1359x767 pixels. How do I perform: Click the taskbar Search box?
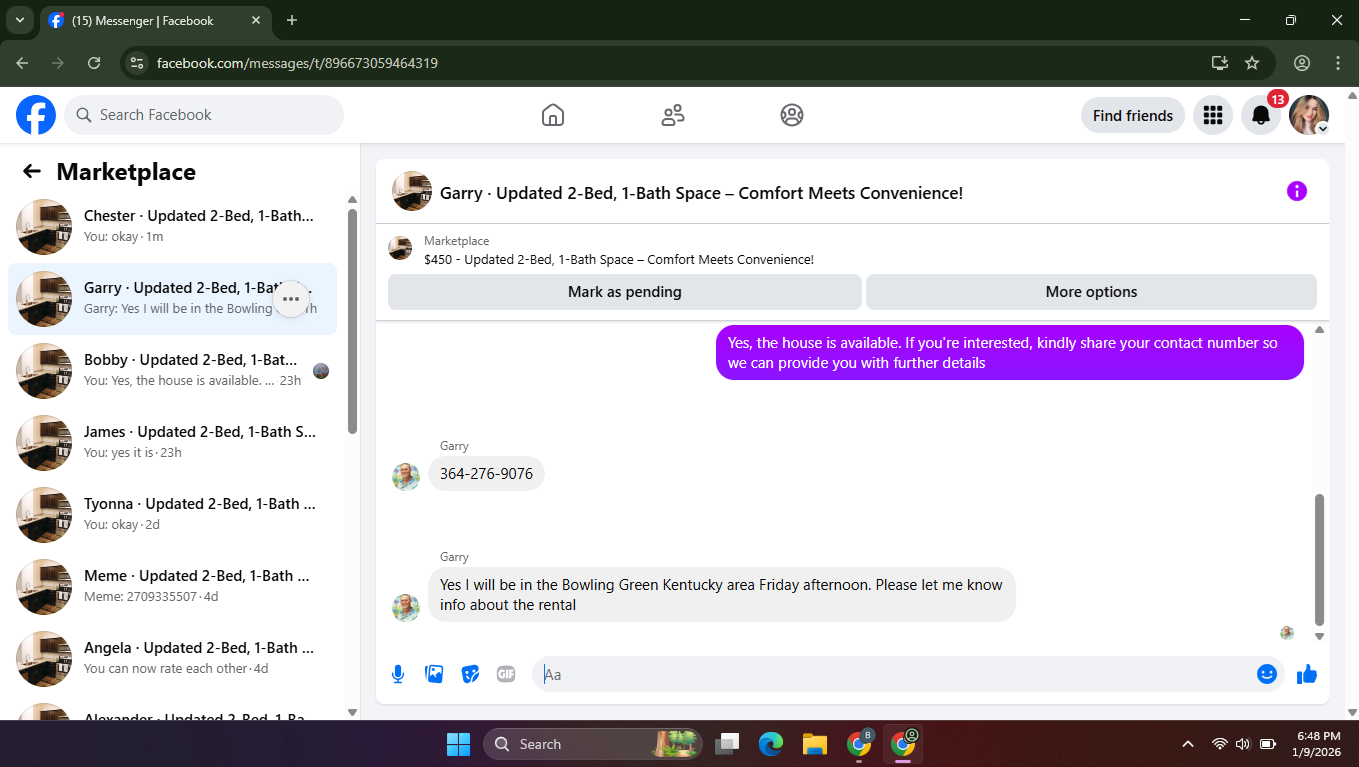pyautogui.click(x=593, y=744)
